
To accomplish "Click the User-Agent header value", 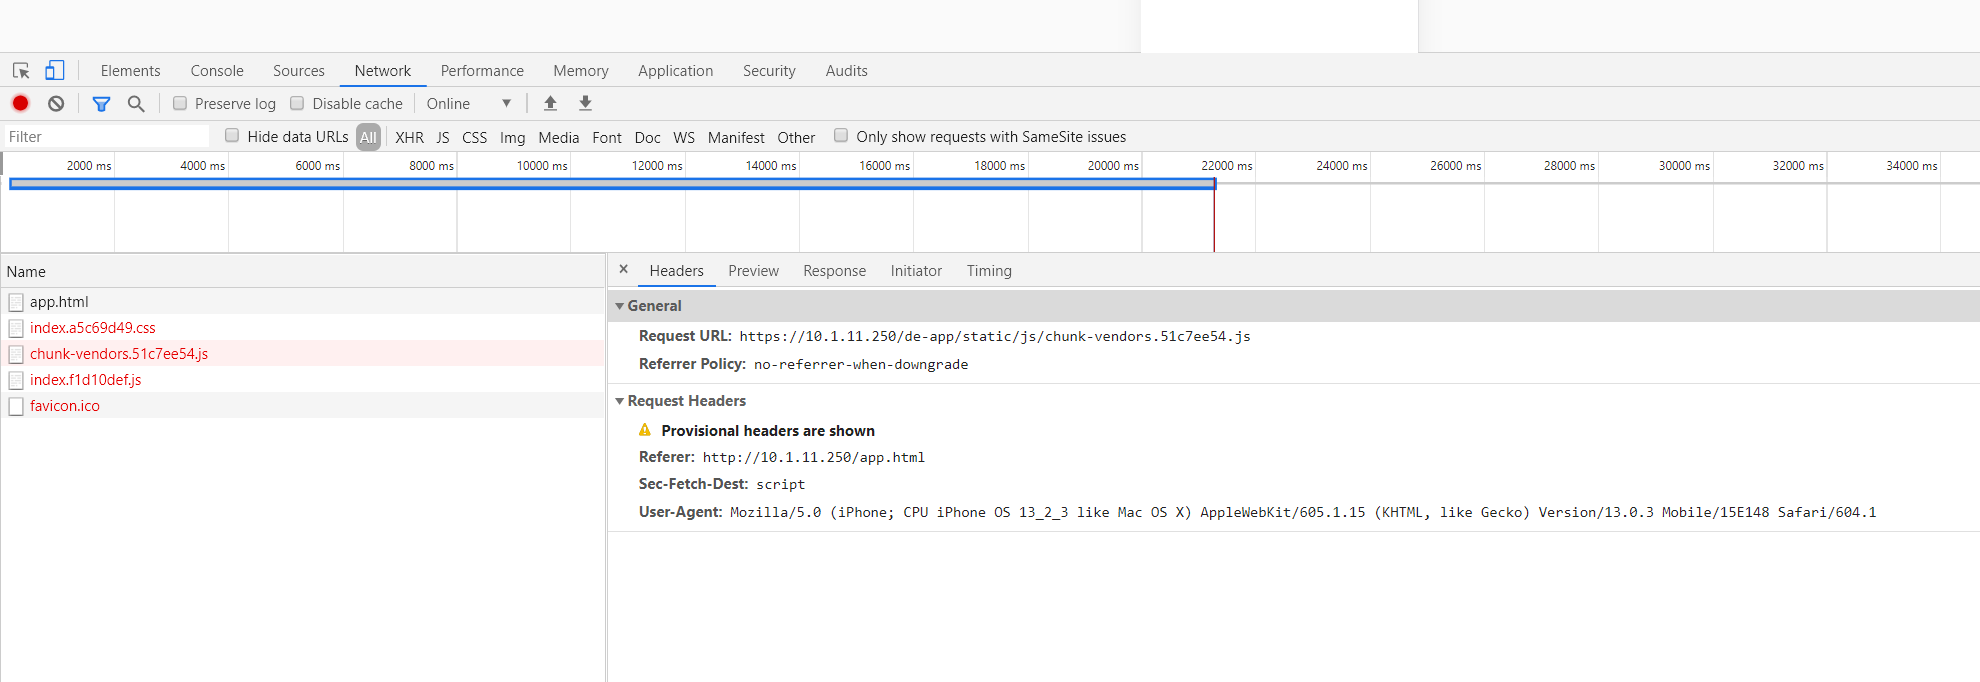I will pos(1303,512).
